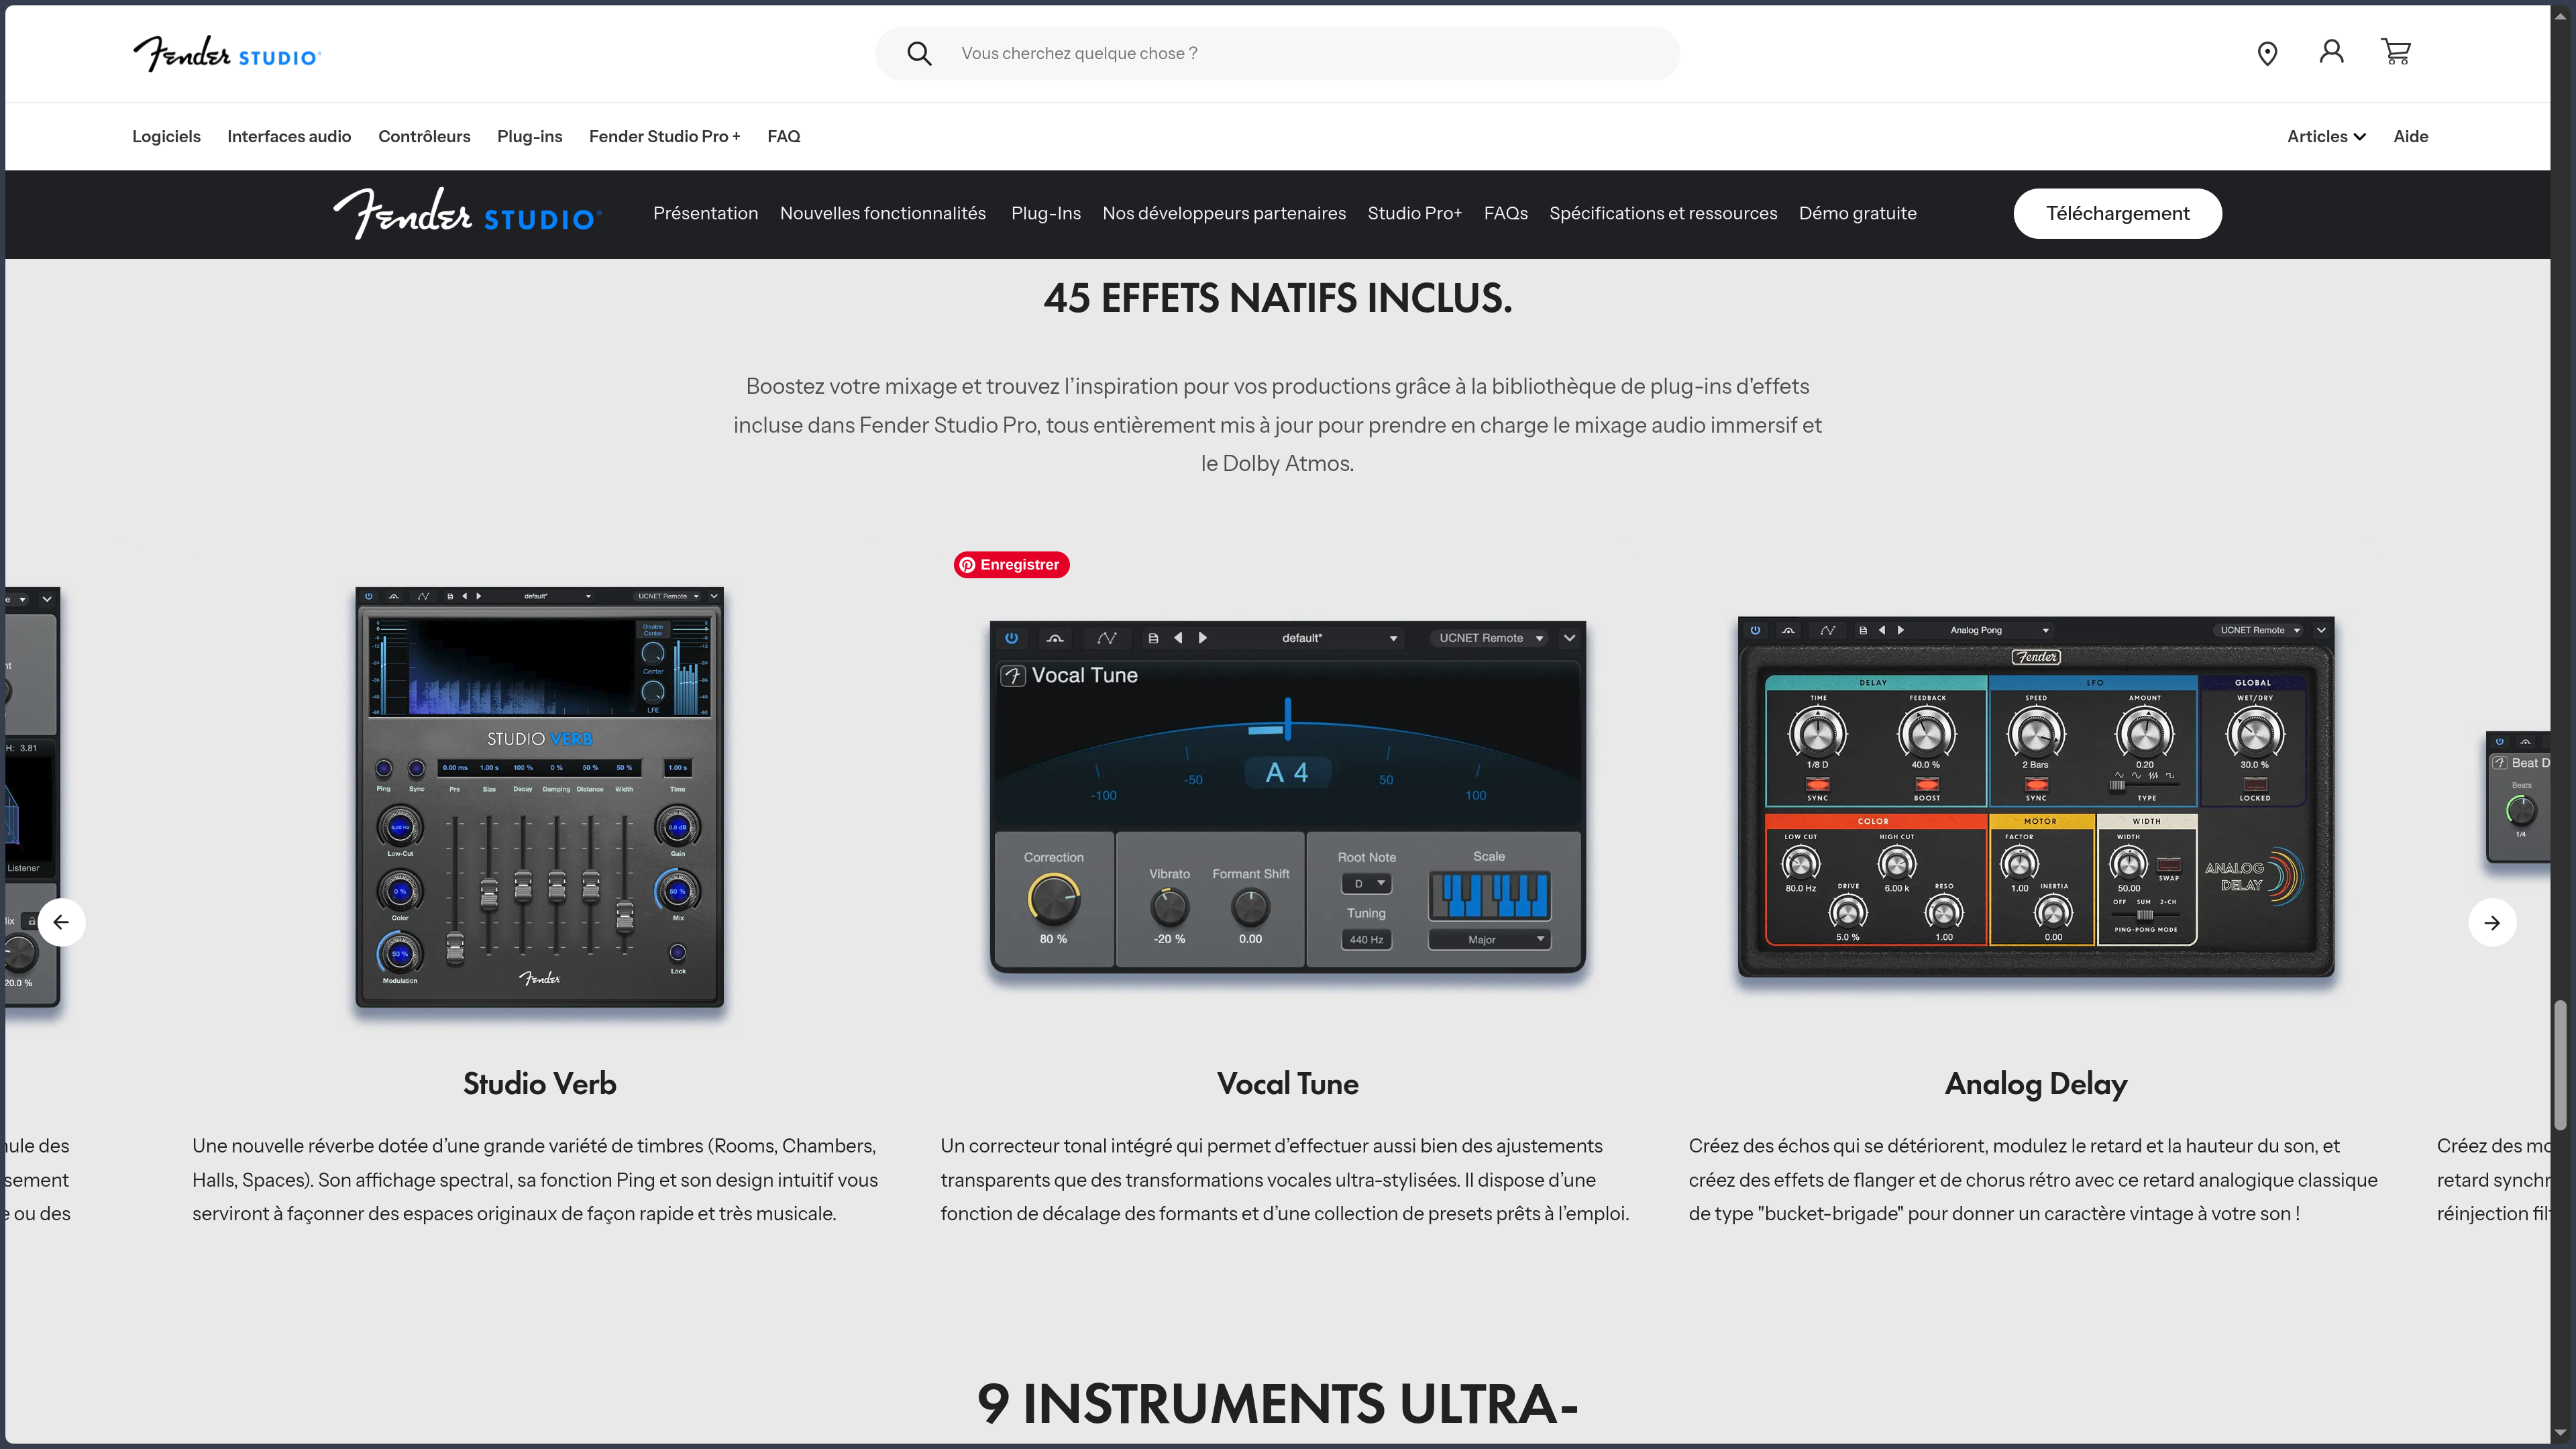
Task: Click the Correction knob at 80 %
Action: [1053, 900]
